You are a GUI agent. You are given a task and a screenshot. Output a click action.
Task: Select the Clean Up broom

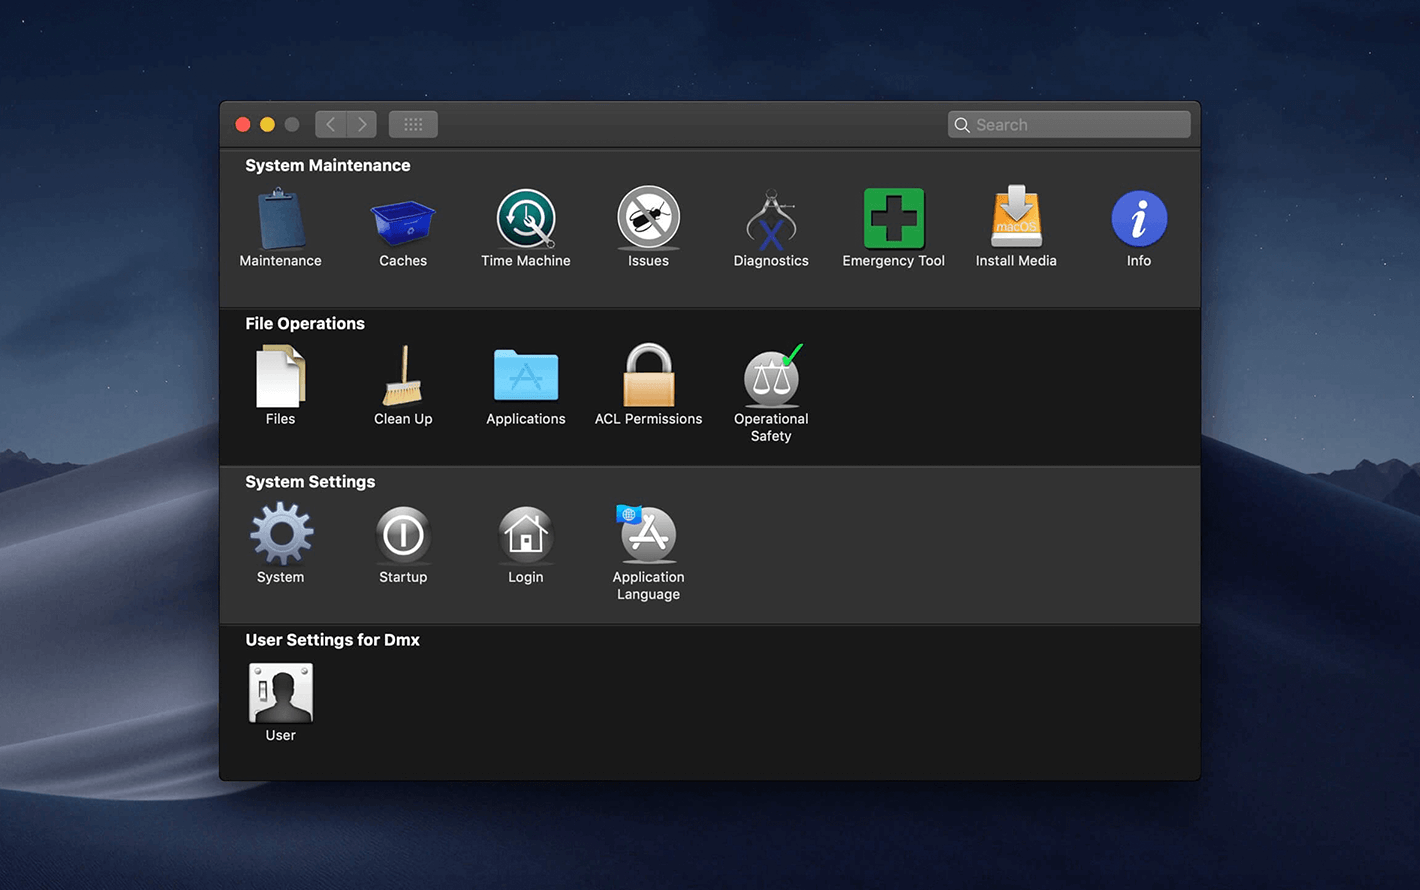403,377
